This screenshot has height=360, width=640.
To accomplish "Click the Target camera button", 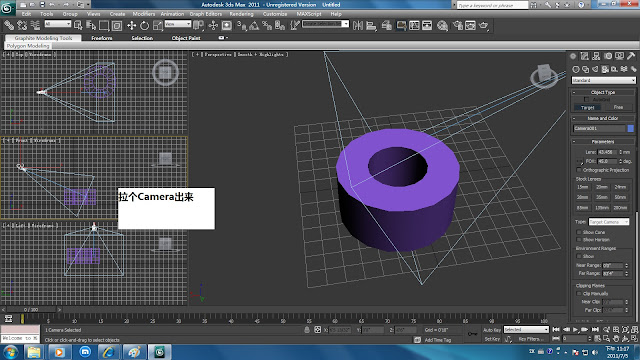I will click(587, 107).
